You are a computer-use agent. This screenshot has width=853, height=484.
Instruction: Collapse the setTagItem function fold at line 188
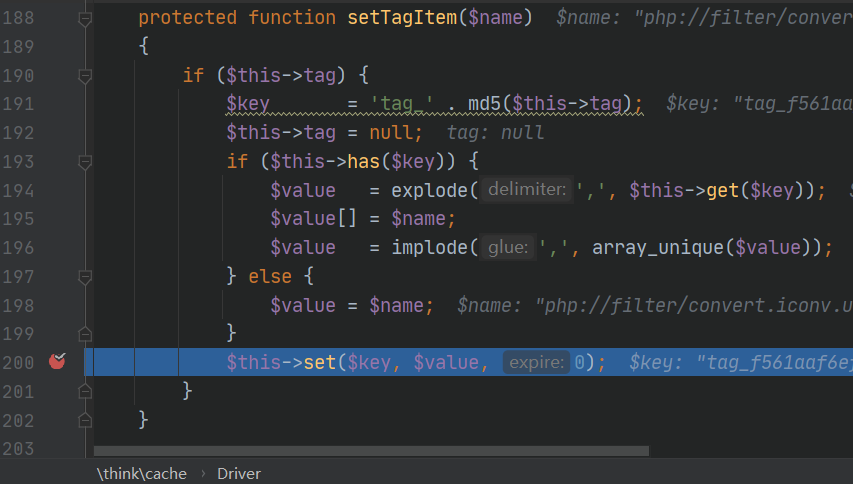pyautogui.click(x=85, y=20)
